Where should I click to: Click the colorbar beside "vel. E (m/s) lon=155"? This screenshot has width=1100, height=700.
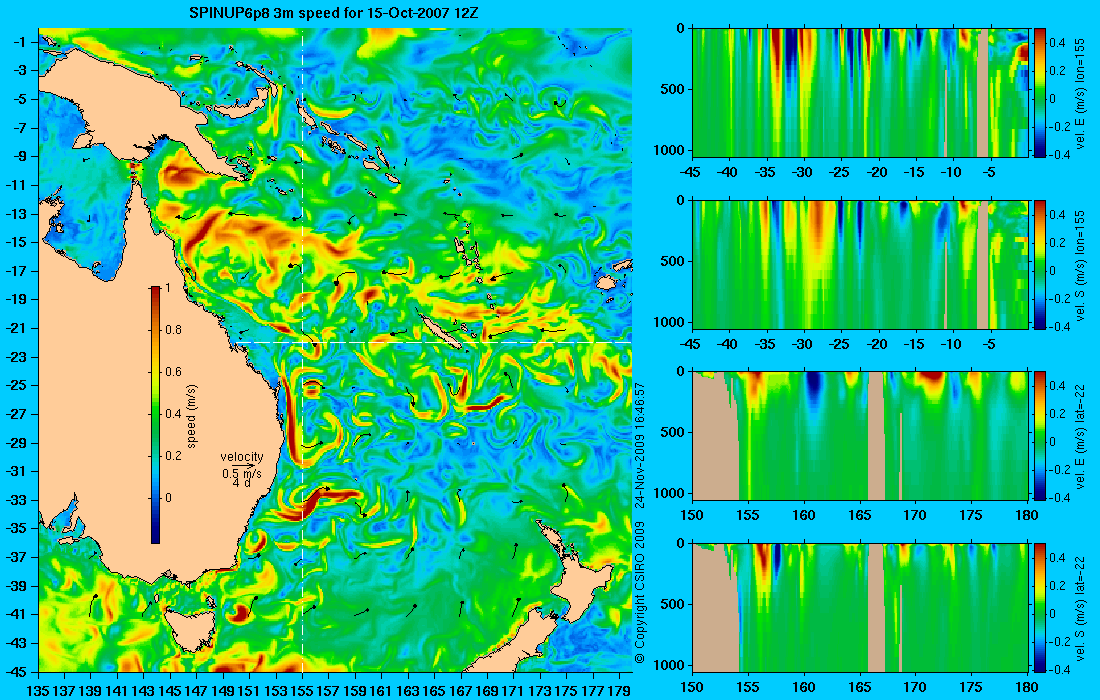pos(1039,93)
